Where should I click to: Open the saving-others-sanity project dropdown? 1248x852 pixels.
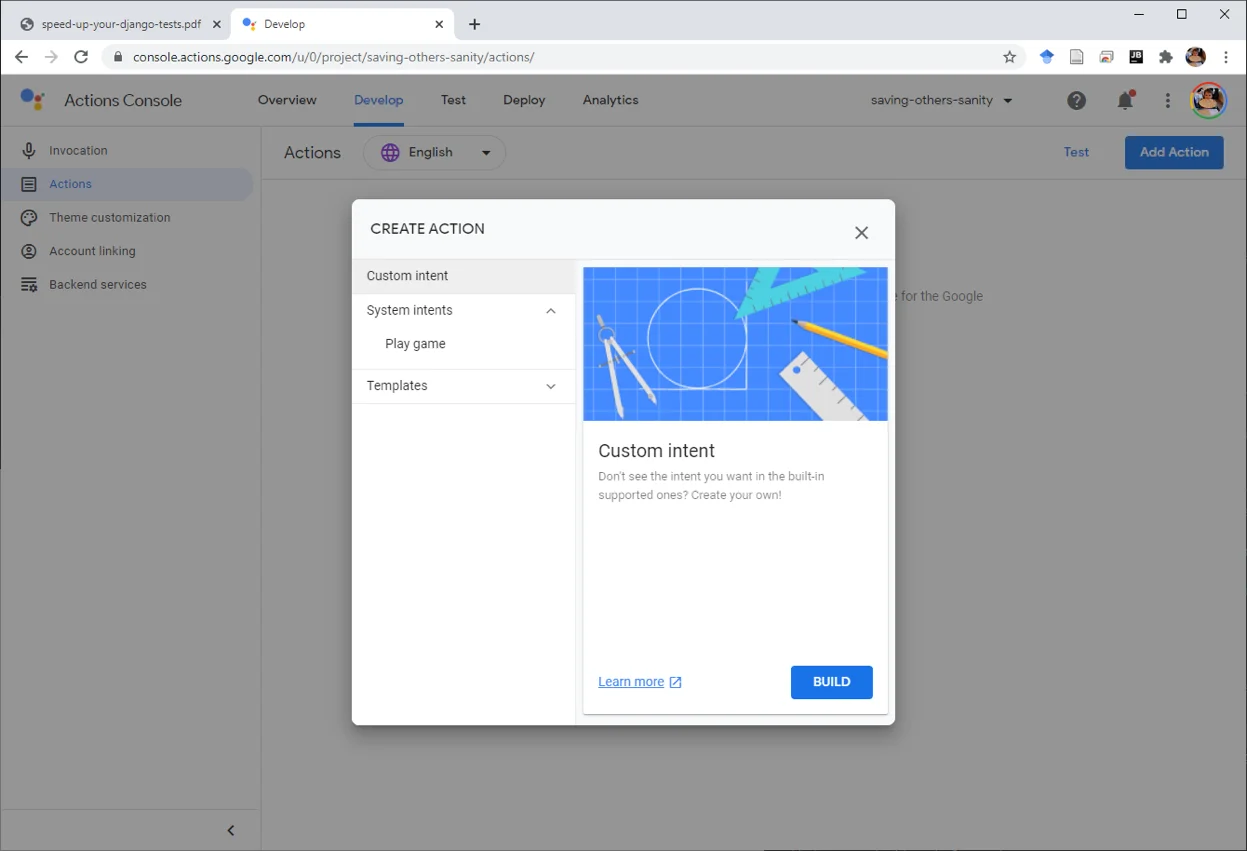click(941, 100)
